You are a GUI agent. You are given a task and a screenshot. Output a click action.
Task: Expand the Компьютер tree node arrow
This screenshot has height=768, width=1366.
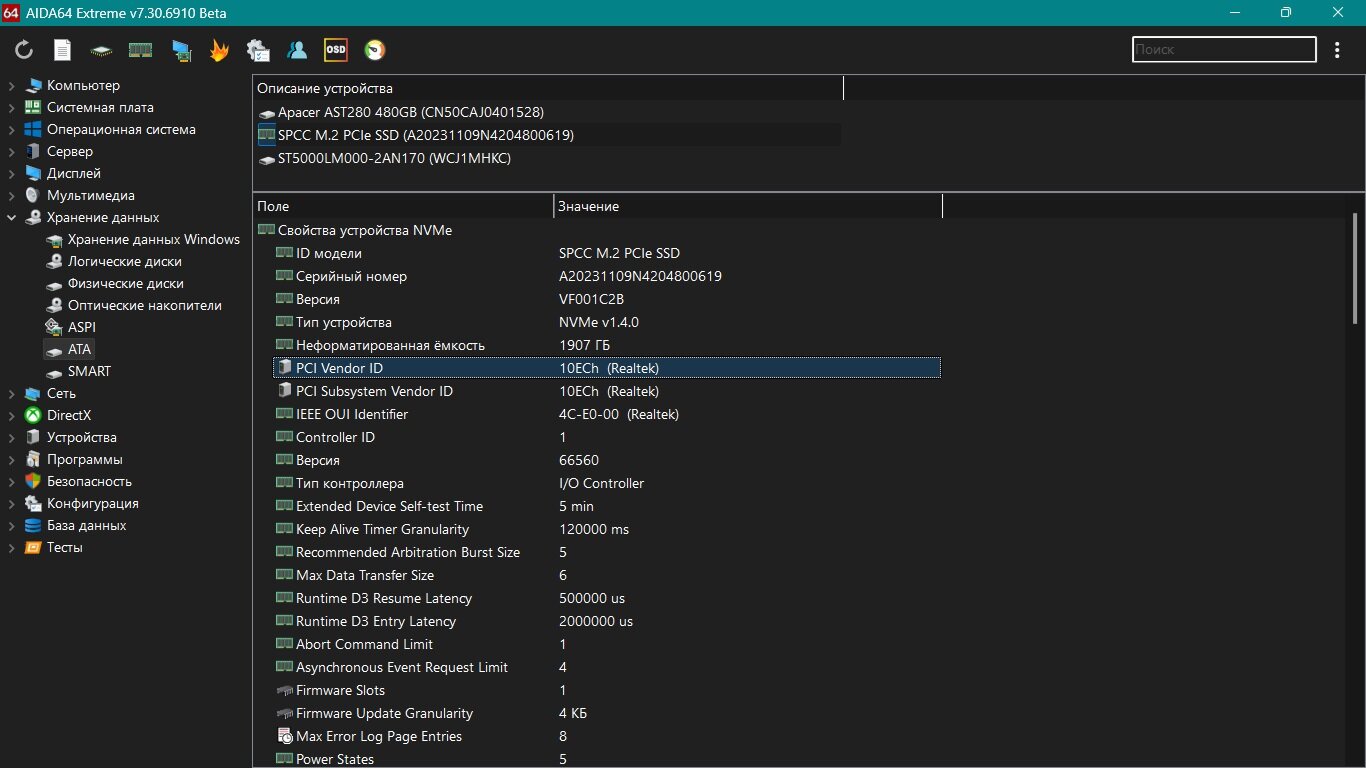(12, 86)
